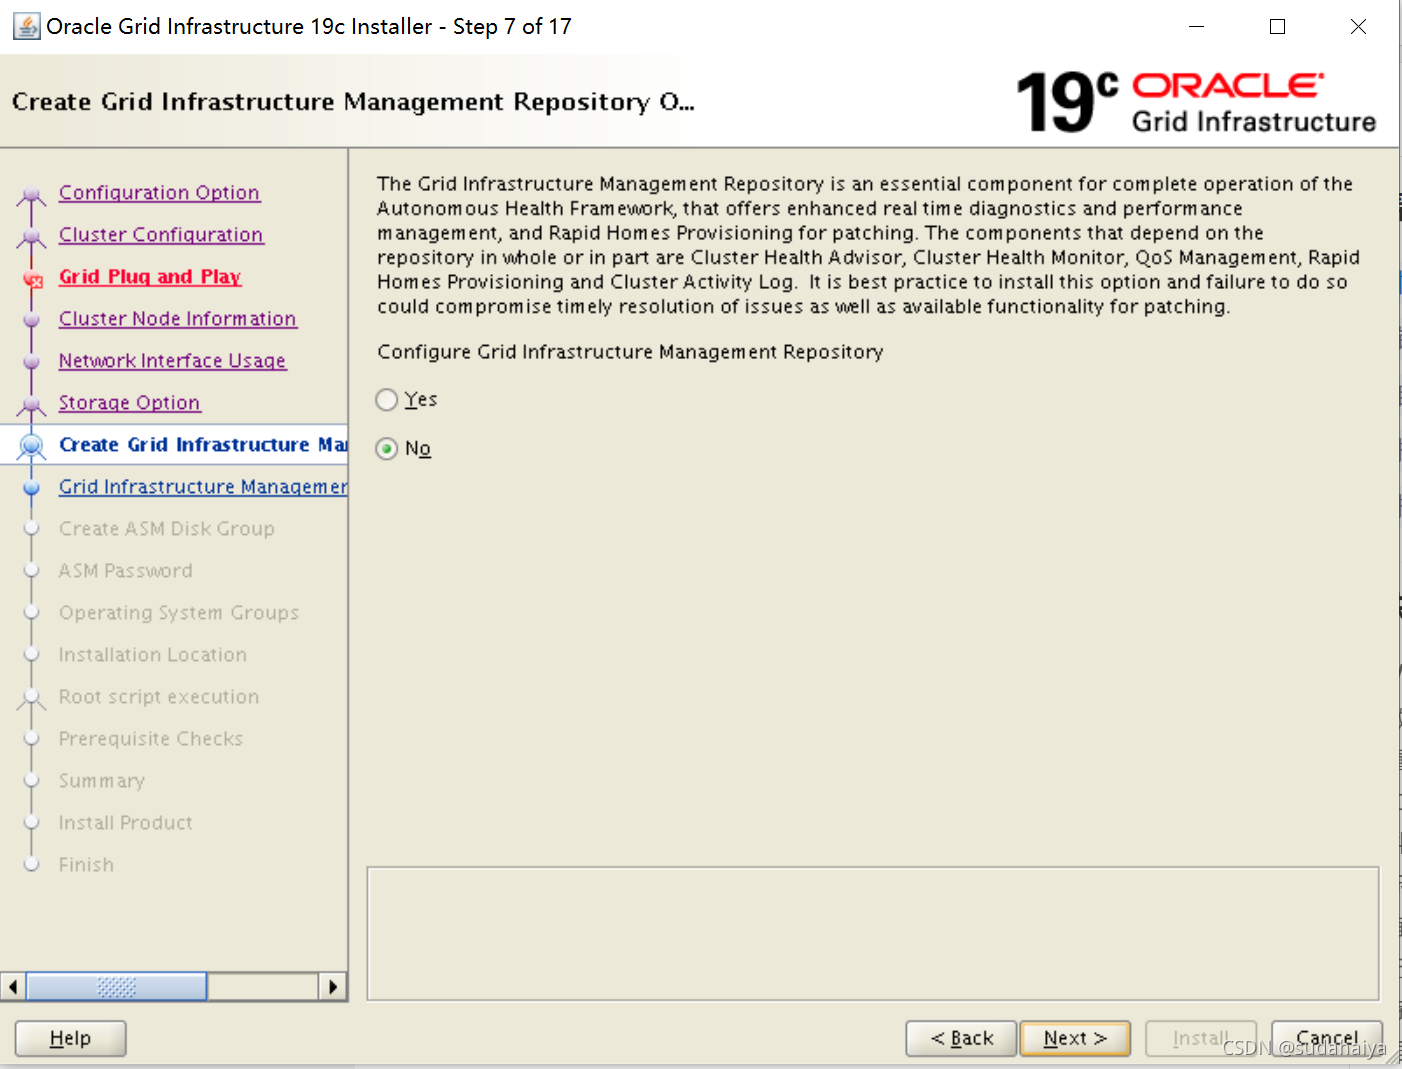Minimize the installer window
This screenshot has width=1402, height=1069.
click(1196, 27)
